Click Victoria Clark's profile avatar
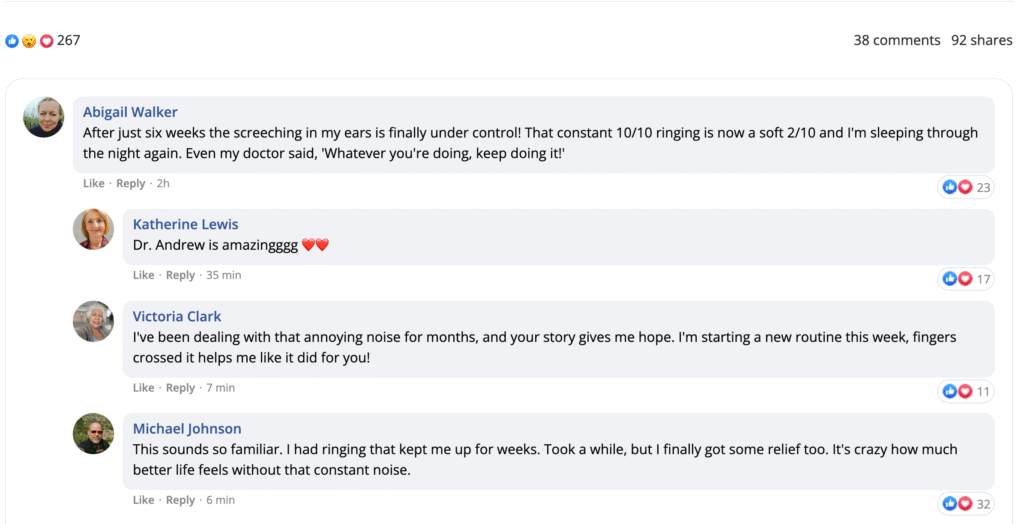1024x524 pixels. click(x=93, y=321)
